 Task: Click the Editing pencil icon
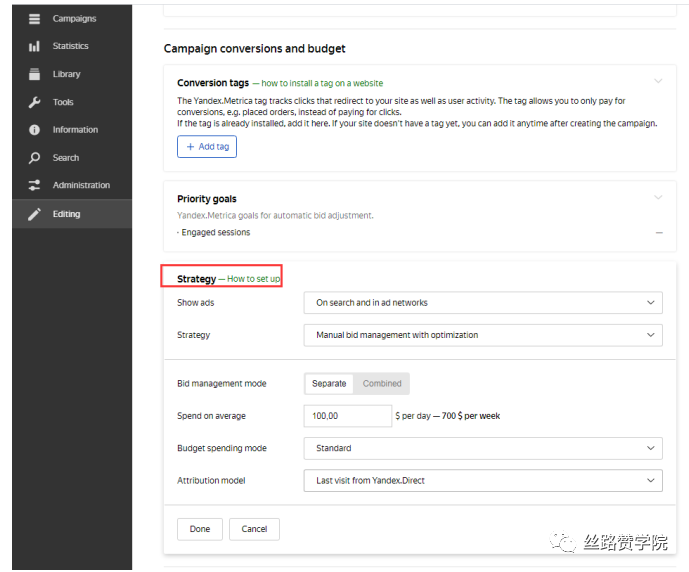tap(35, 214)
